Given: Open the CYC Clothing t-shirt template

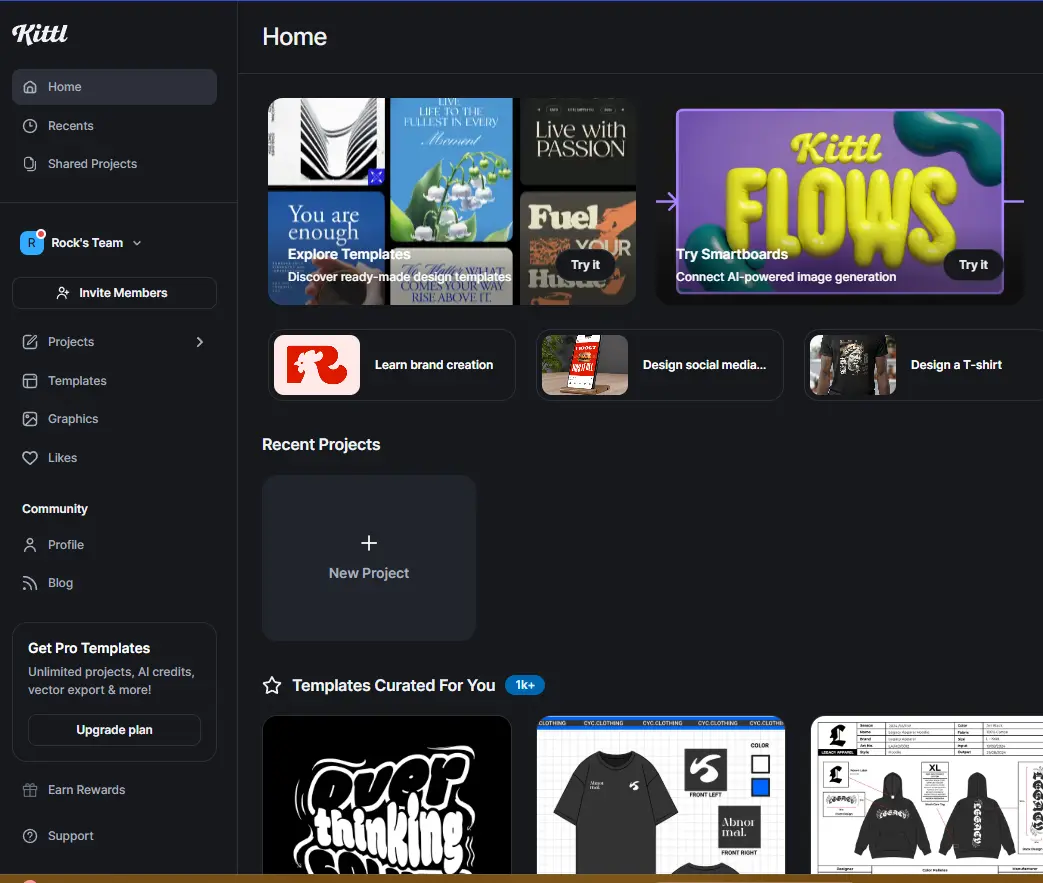Looking at the screenshot, I should pos(661,795).
